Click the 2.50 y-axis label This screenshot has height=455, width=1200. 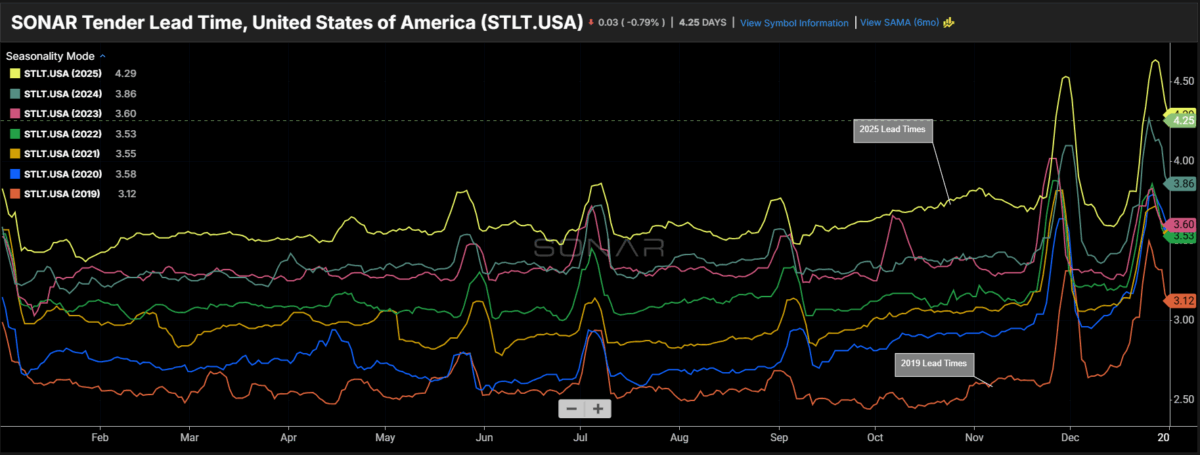(1184, 399)
